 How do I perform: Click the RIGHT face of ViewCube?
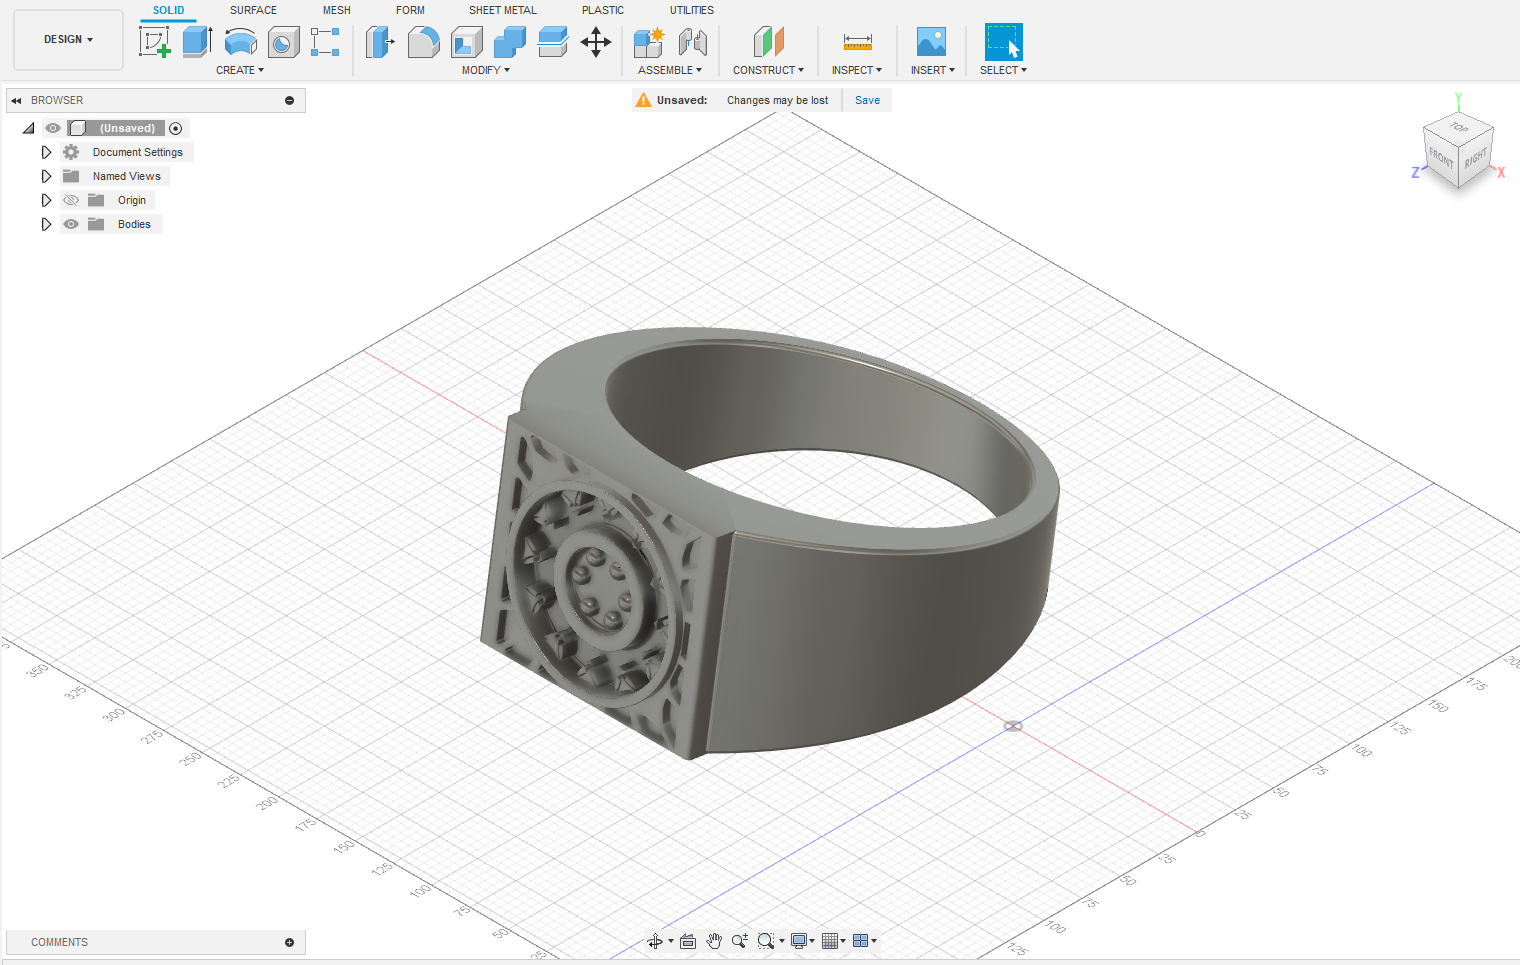pyautogui.click(x=1475, y=158)
